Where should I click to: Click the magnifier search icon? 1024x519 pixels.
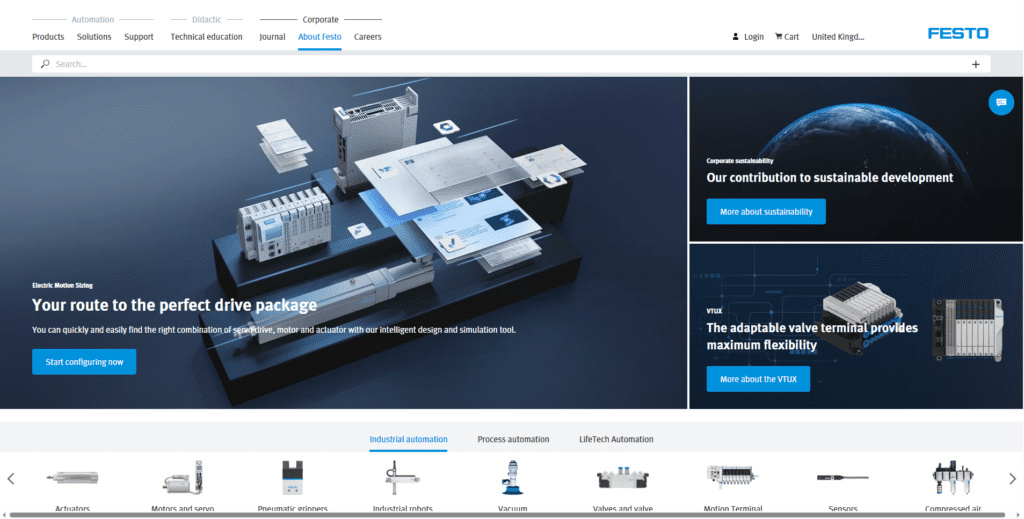[45, 64]
